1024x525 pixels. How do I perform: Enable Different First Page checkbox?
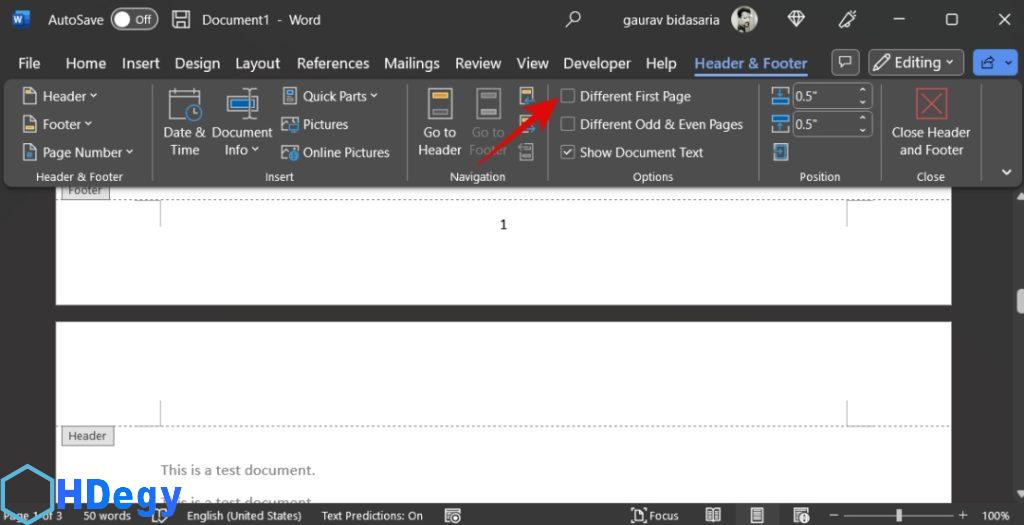point(568,96)
